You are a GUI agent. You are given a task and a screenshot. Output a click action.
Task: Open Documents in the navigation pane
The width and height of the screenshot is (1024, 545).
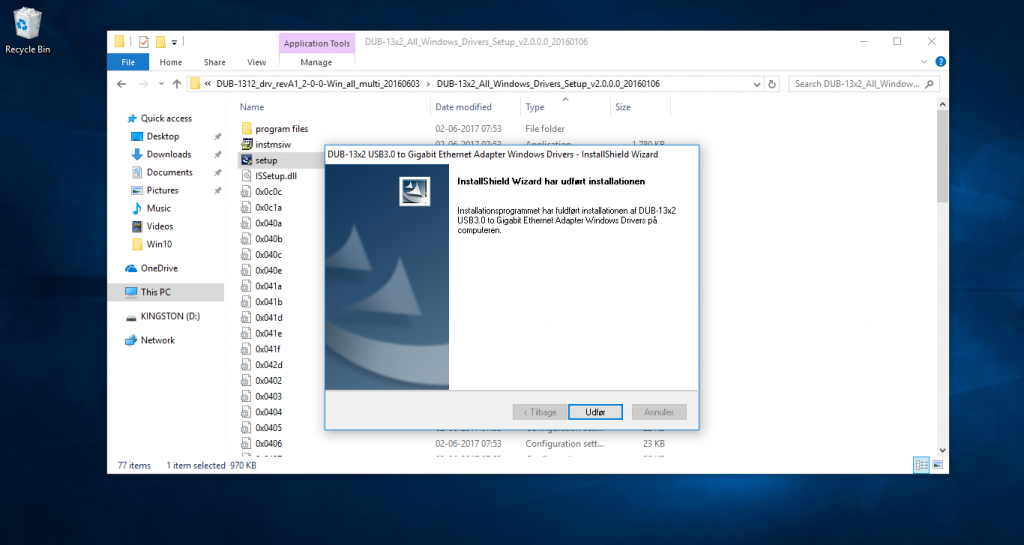pyautogui.click(x=169, y=172)
